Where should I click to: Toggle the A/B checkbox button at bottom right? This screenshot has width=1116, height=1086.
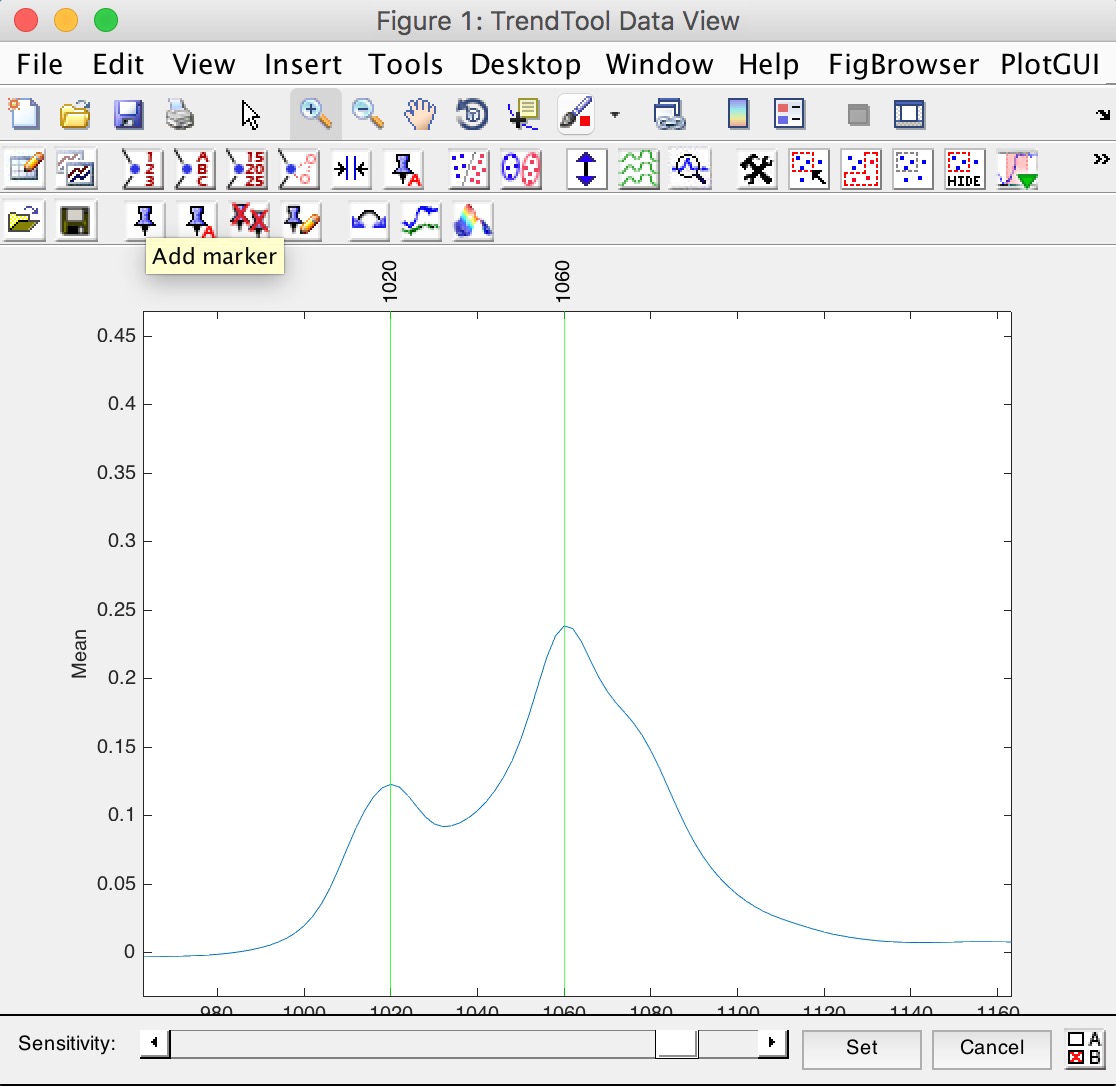[x=1084, y=1048]
